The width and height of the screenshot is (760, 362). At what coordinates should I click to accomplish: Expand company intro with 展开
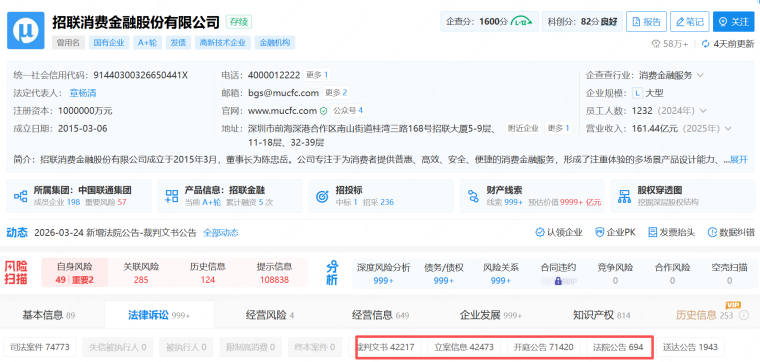[739, 159]
